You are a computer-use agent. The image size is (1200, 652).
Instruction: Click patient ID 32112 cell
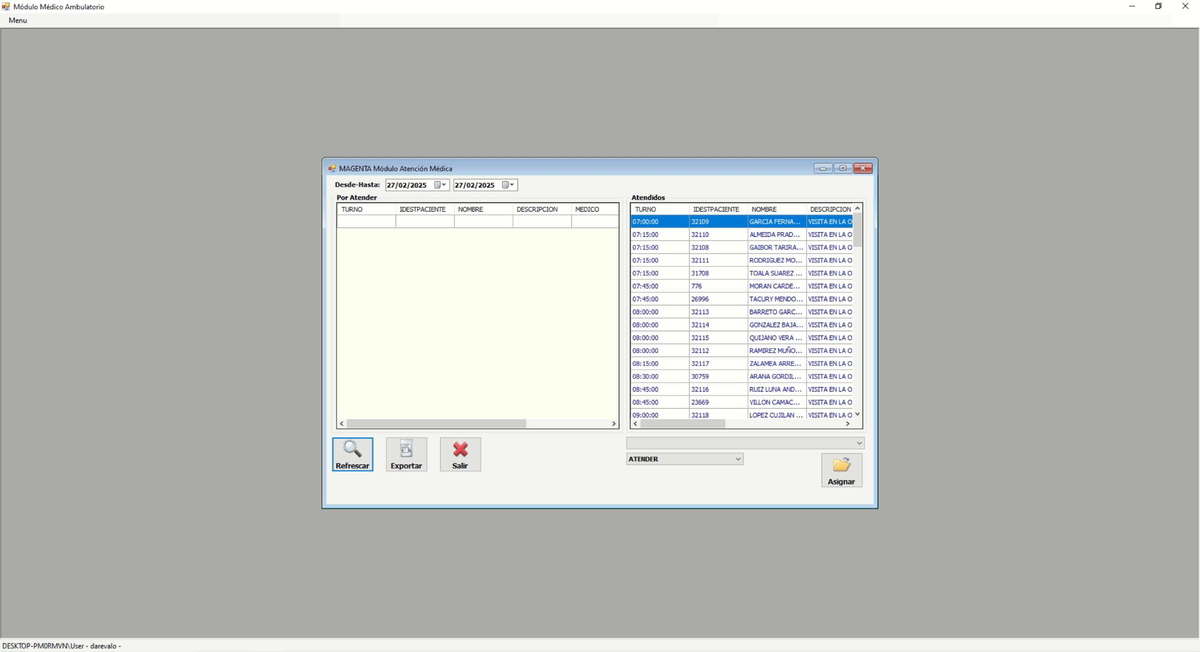[718, 351]
